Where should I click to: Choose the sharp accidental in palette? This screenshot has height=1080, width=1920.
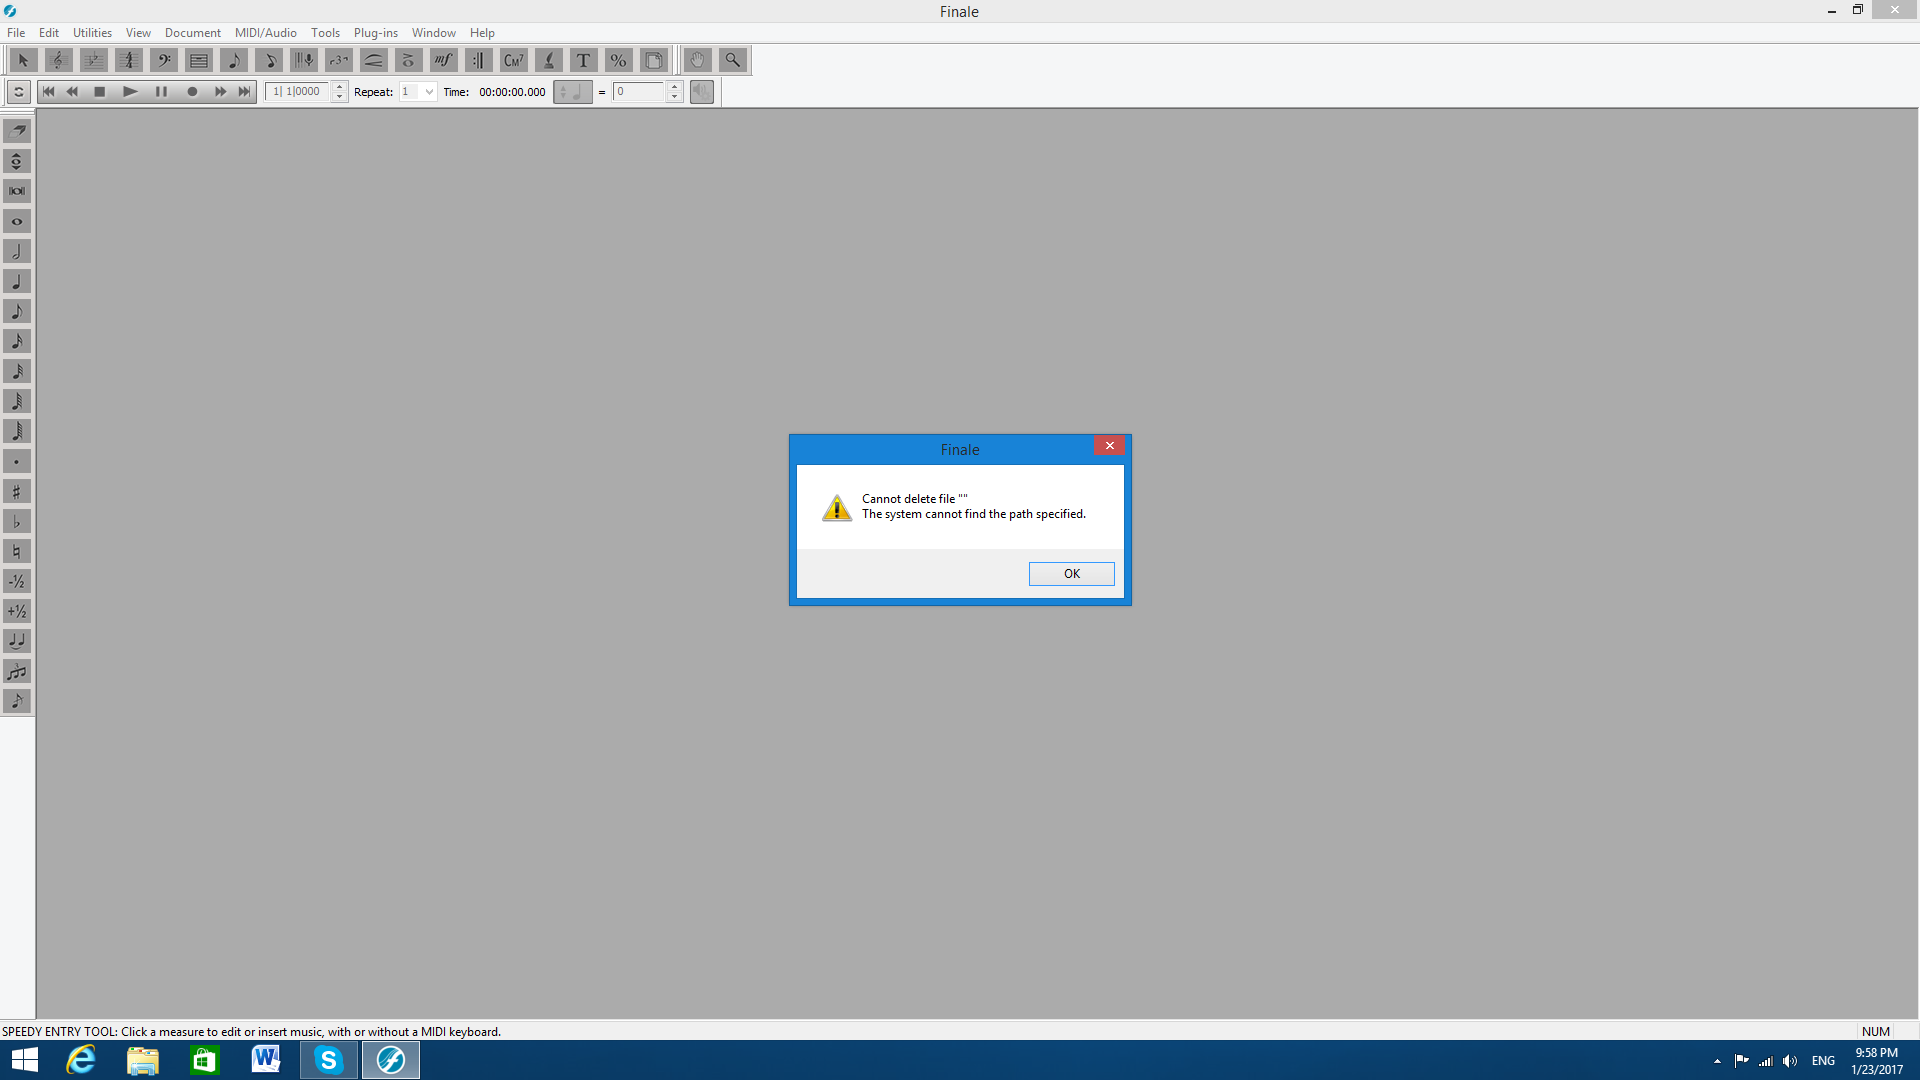click(x=17, y=491)
